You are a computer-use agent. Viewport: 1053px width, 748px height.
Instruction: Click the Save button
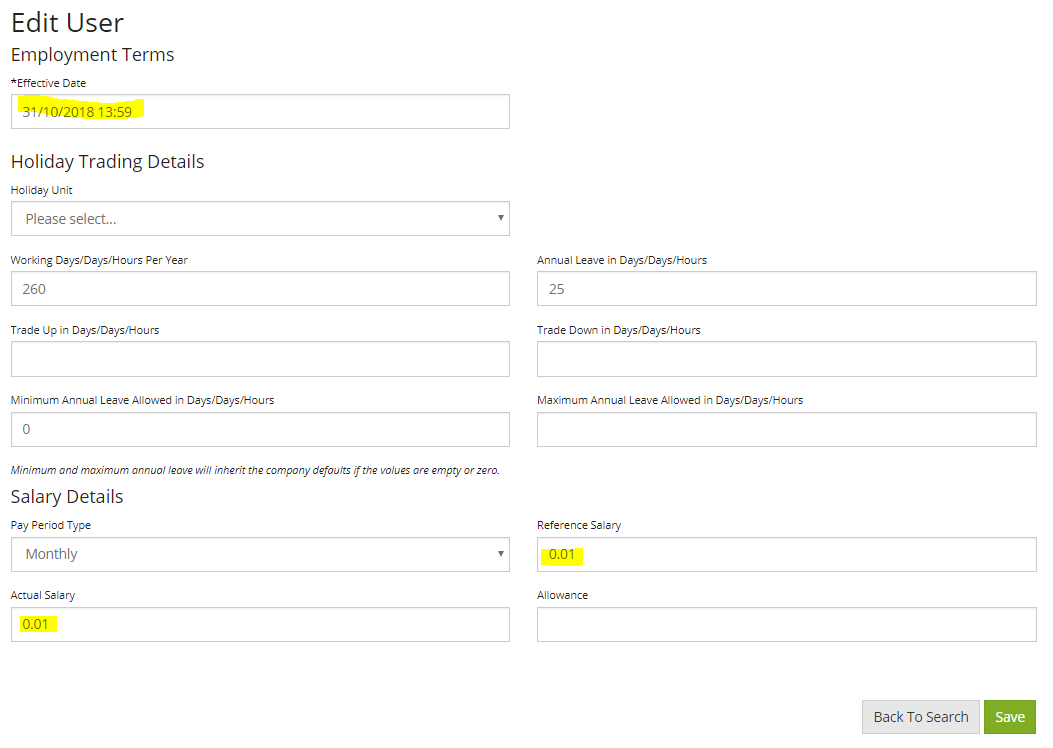click(x=1009, y=717)
